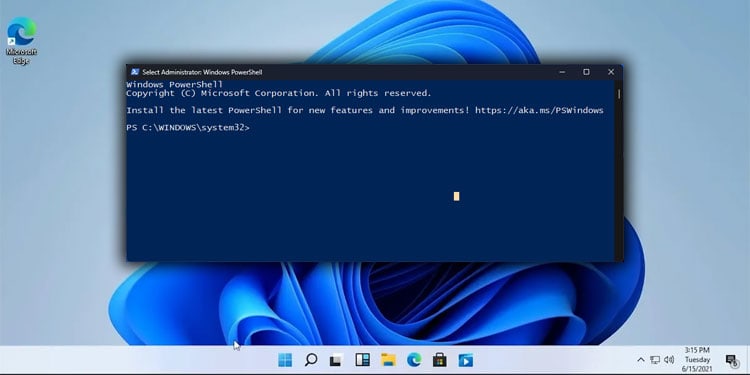The image size is (750, 375).
Task: Open the clock and date flyout
Action: click(697, 360)
